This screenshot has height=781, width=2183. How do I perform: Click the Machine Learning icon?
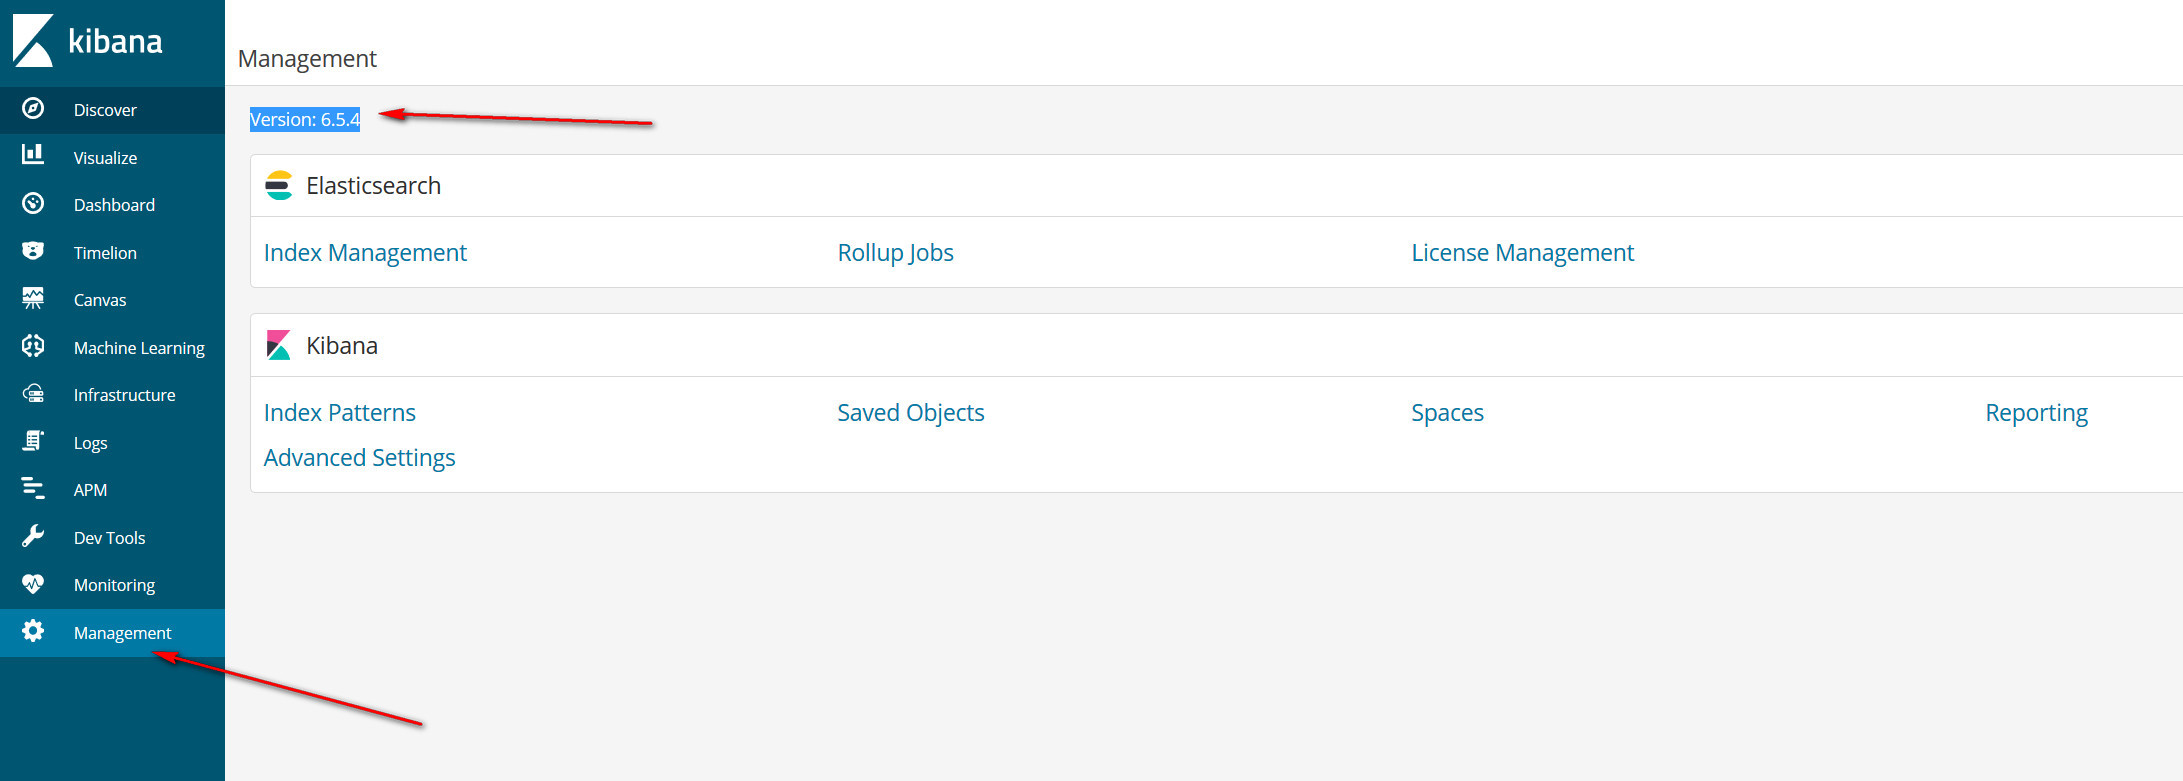[x=33, y=346]
